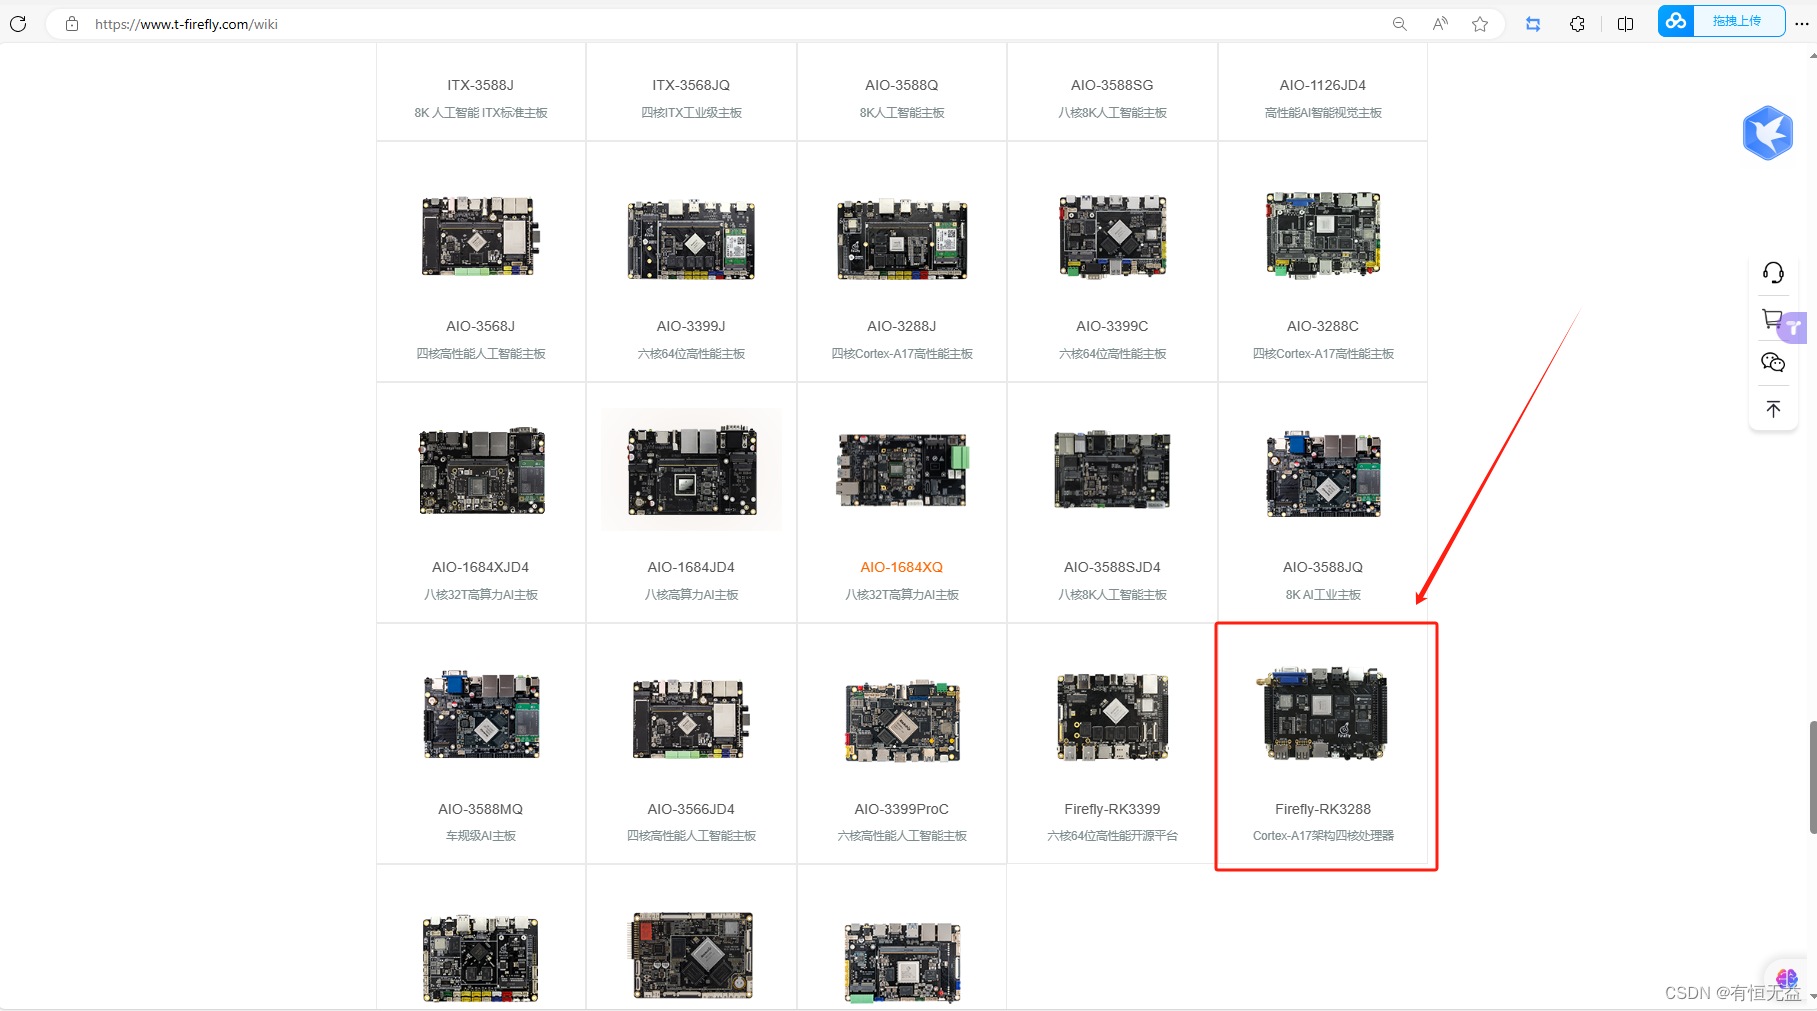This screenshot has width=1817, height=1011.
Task: Select the AIO-1684XJD4 board image
Action: coord(482,470)
